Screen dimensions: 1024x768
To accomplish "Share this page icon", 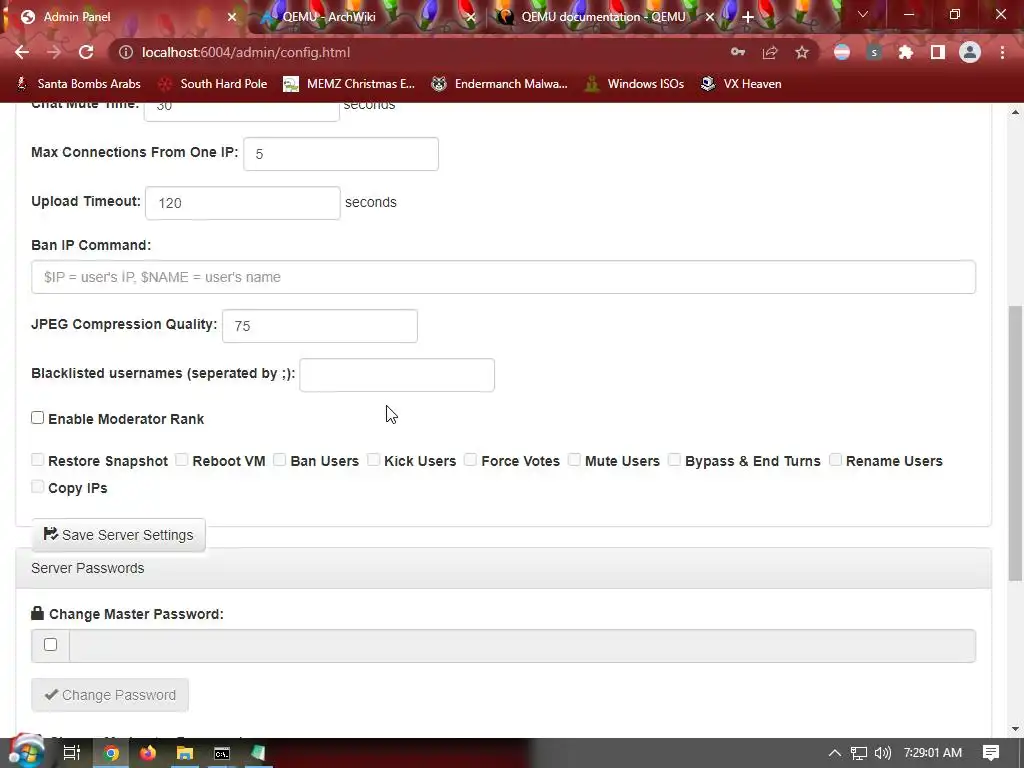I will point(770,52).
